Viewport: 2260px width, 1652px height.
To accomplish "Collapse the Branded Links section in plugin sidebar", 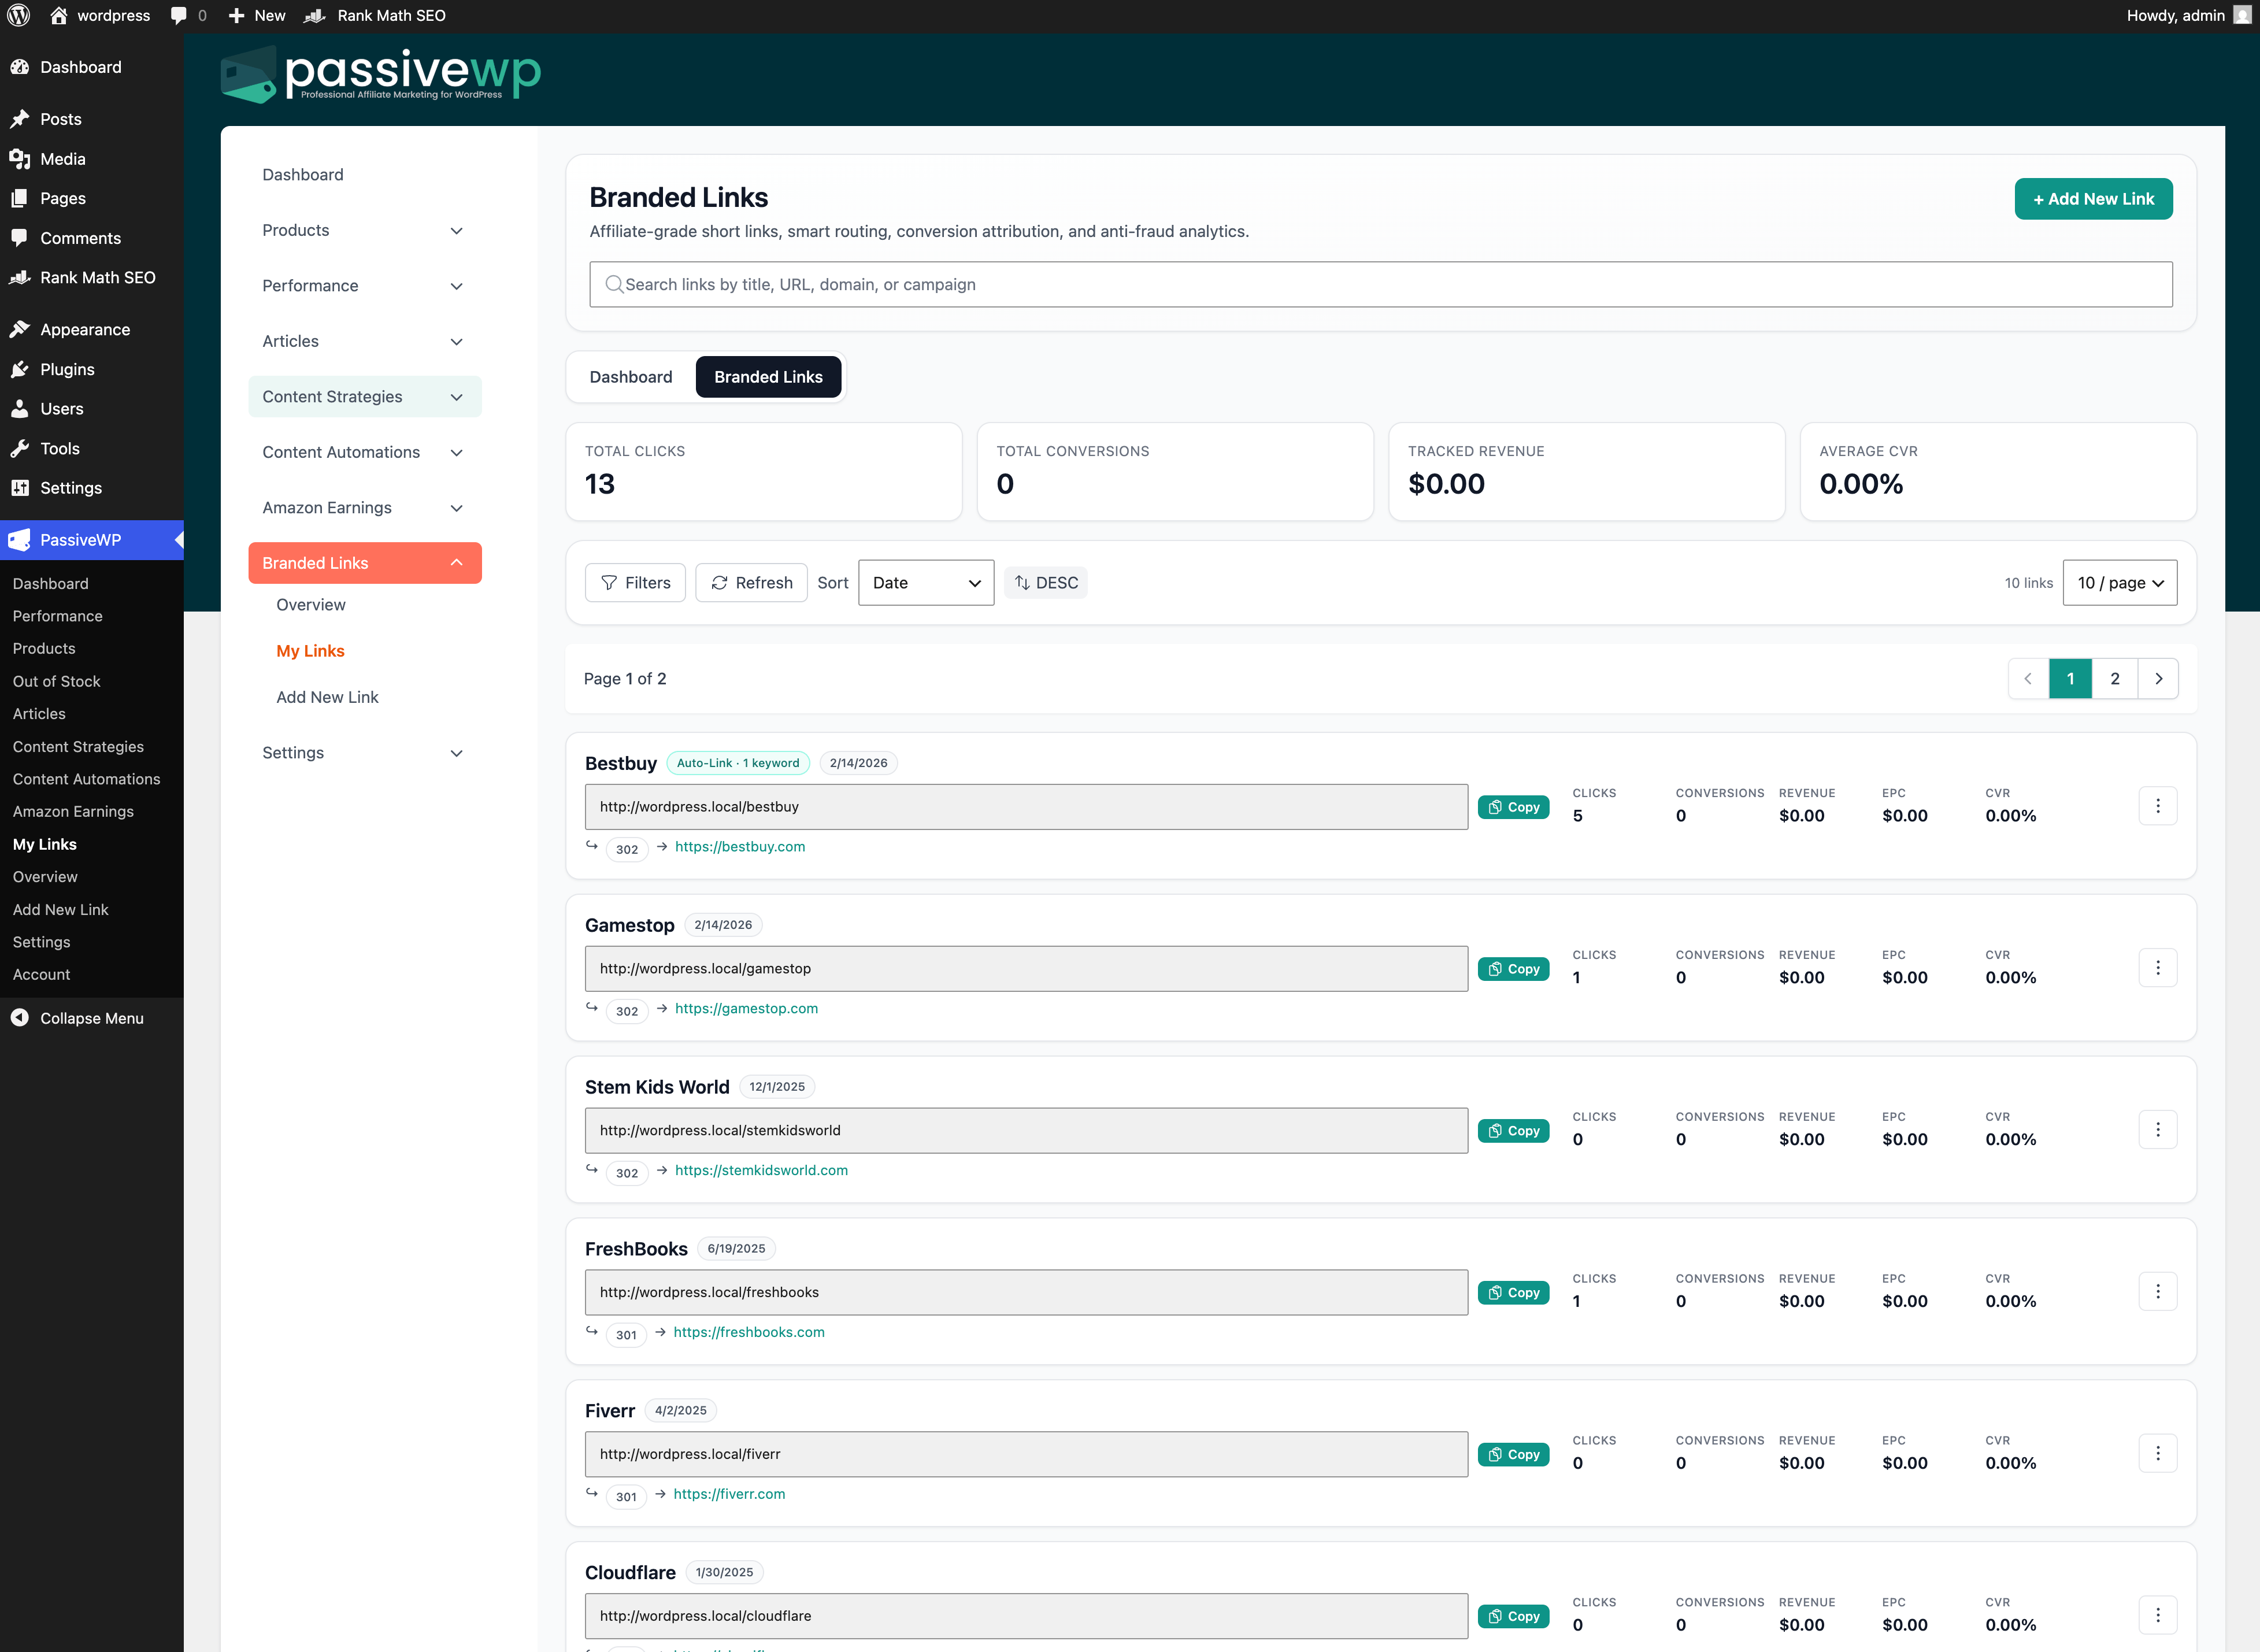I will tap(457, 562).
